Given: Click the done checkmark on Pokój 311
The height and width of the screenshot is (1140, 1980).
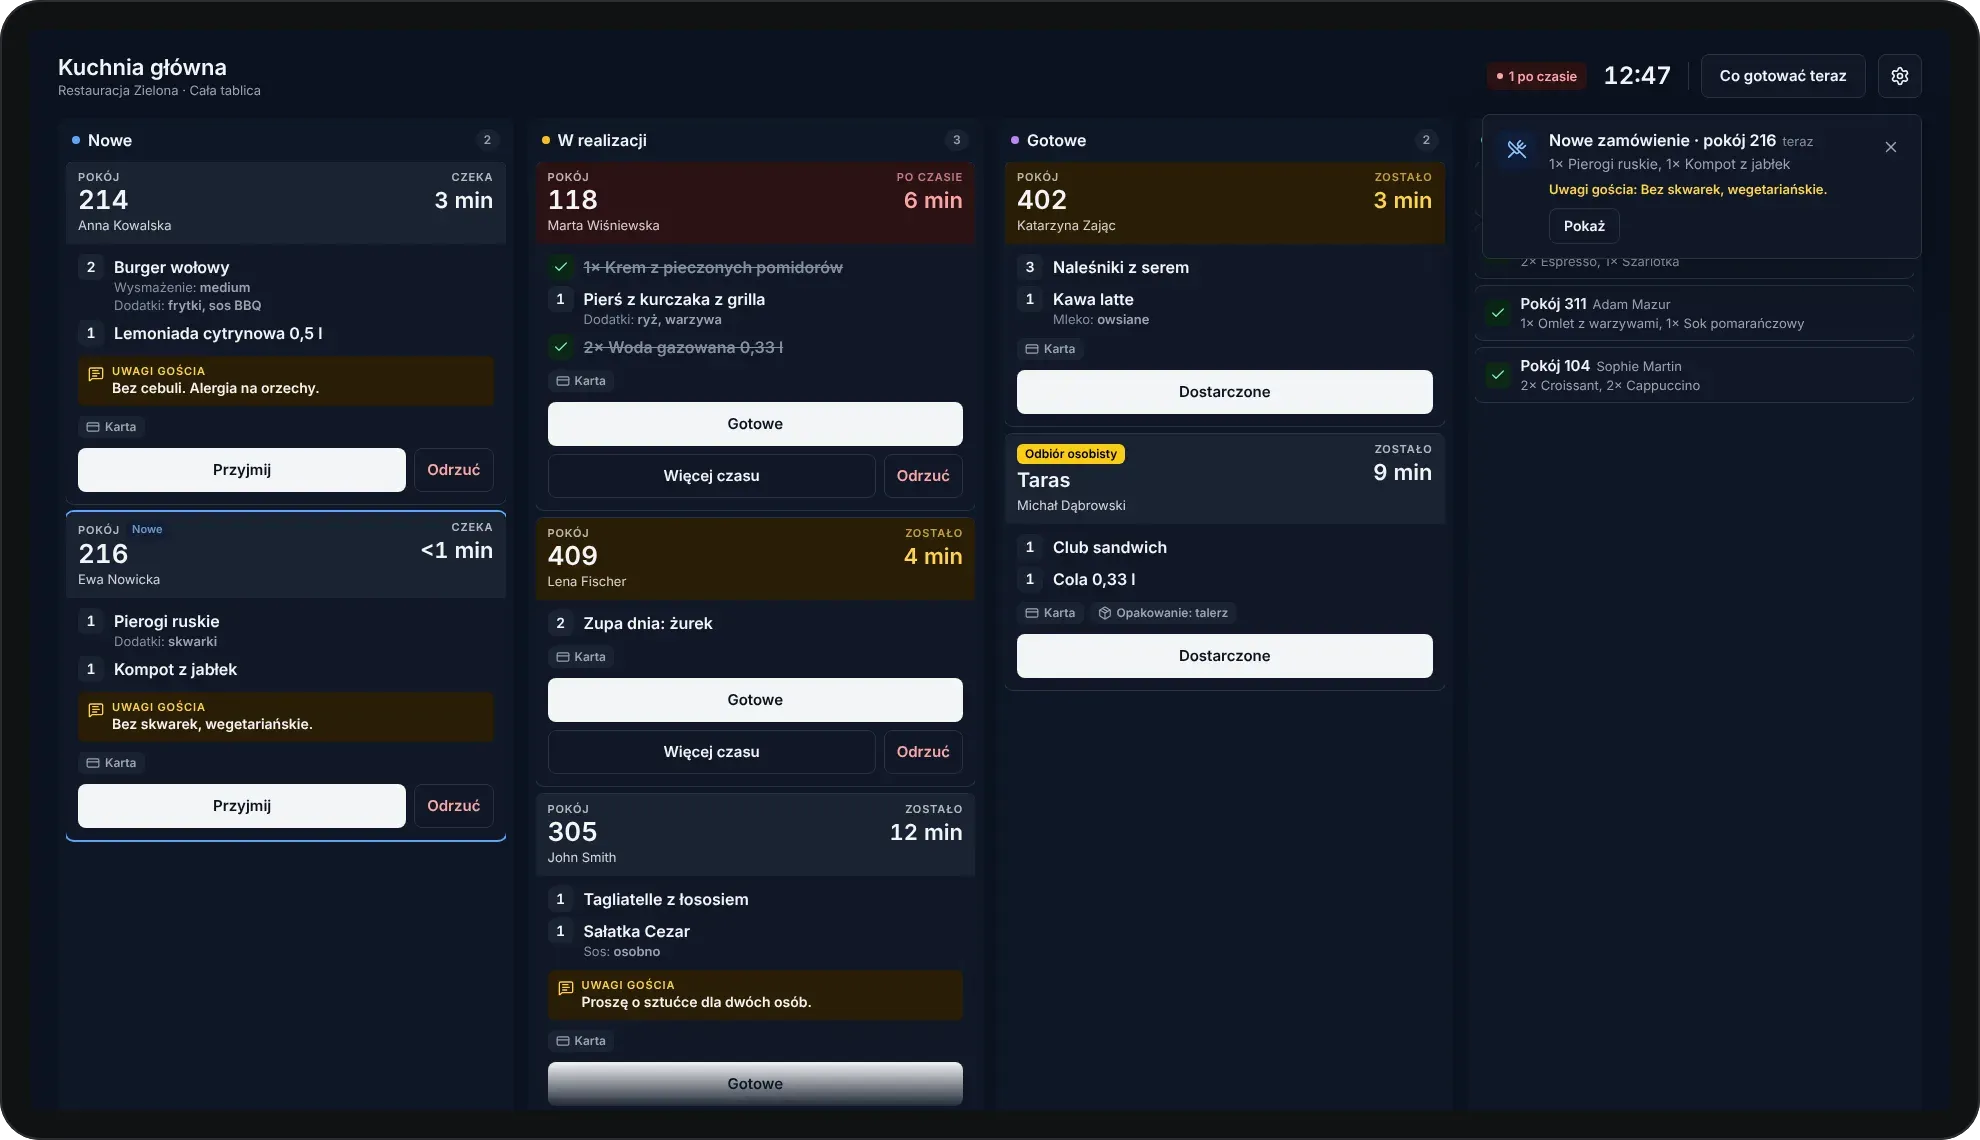Looking at the screenshot, I should [x=1497, y=313].
